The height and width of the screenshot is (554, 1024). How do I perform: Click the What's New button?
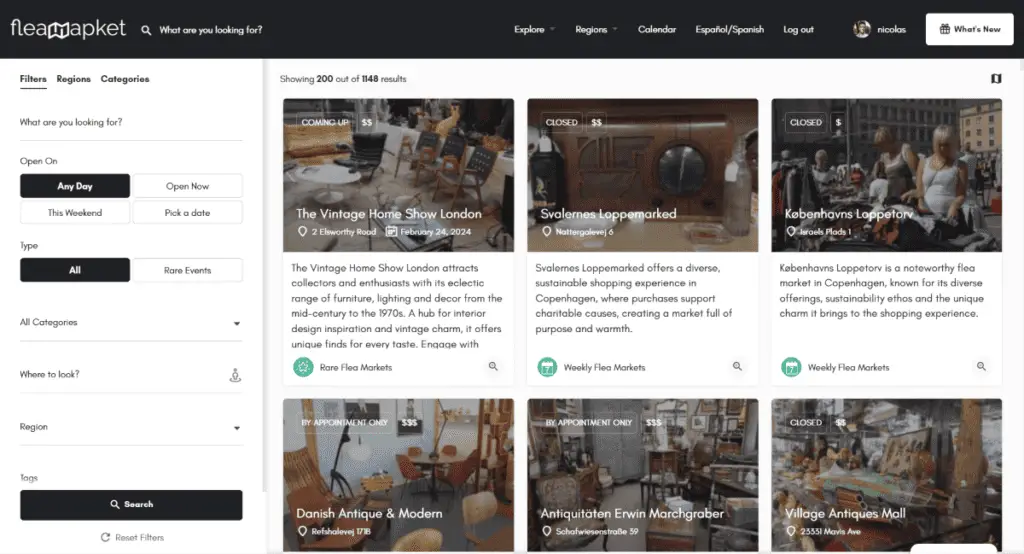tap(969, 29)
